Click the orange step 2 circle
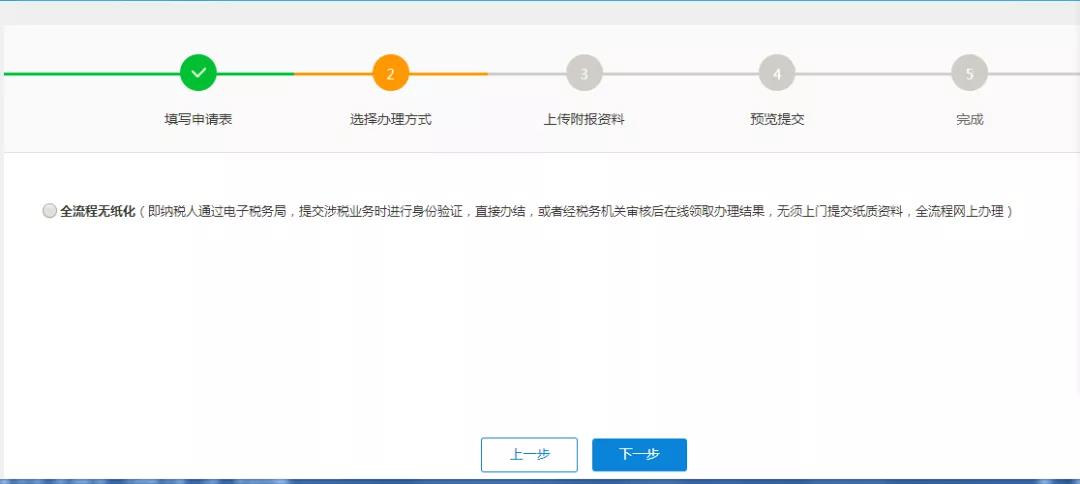Viewport: 1080px width, 484px height. pyautogui.click(x=391, y=73)
